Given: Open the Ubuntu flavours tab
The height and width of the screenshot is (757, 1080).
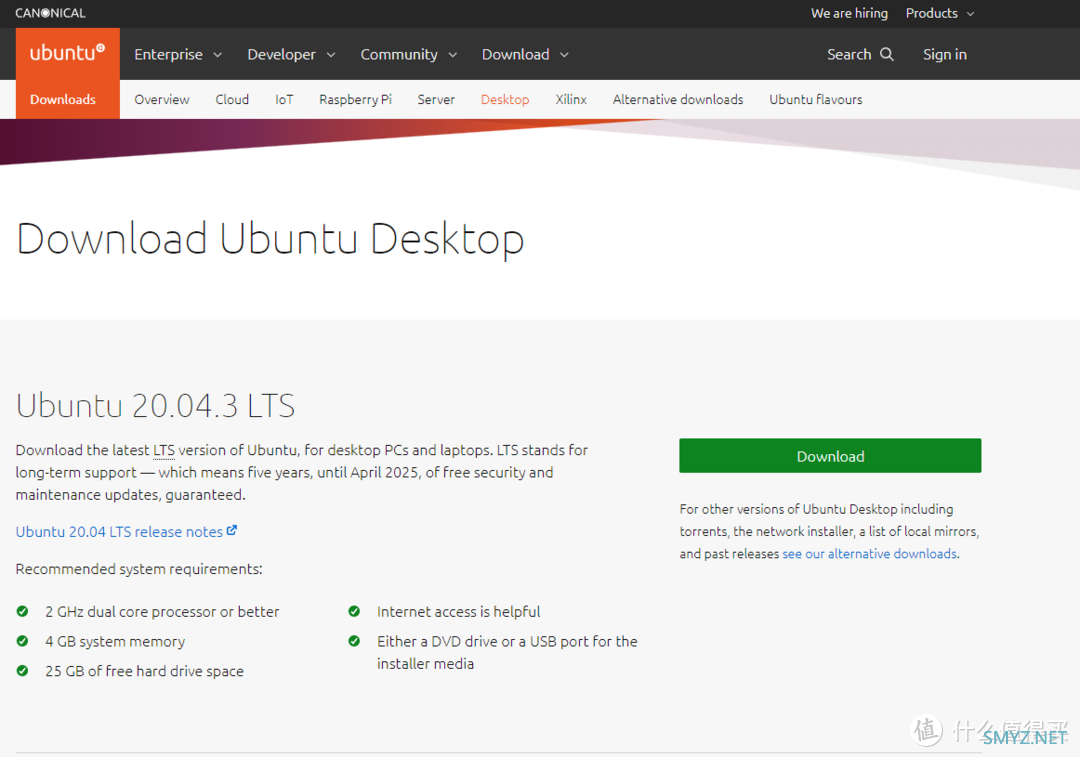Looking at the screenshot, I should [x=816, y=99].
